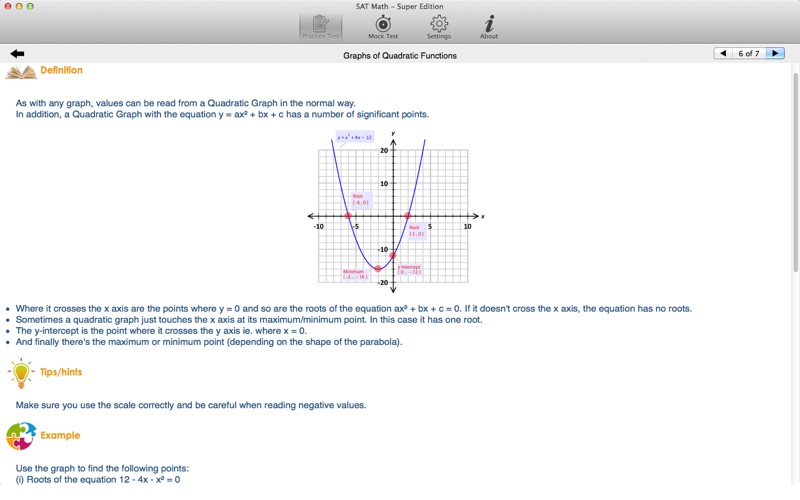Open the Practice Test toolbar icon

click(320, 27)
